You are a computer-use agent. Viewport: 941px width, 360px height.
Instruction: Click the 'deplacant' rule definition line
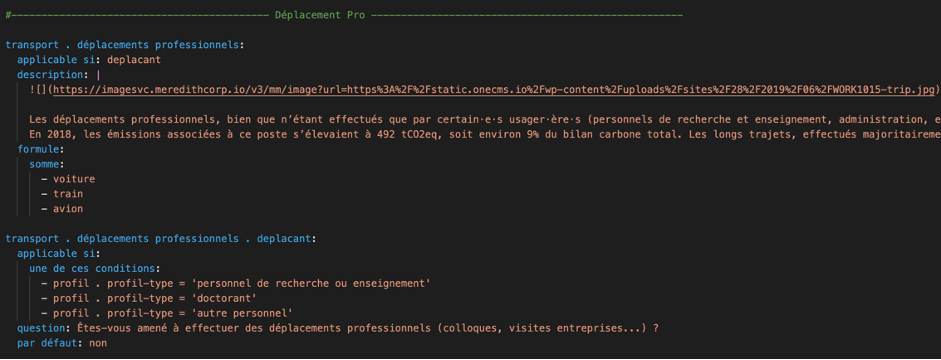161,239
